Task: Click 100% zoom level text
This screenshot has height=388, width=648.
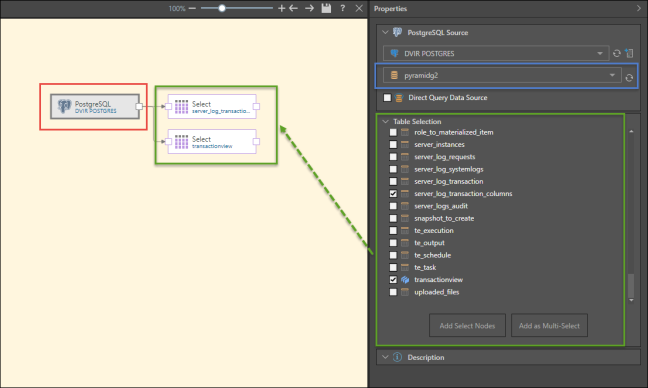Action: click(x=177, y=9)
